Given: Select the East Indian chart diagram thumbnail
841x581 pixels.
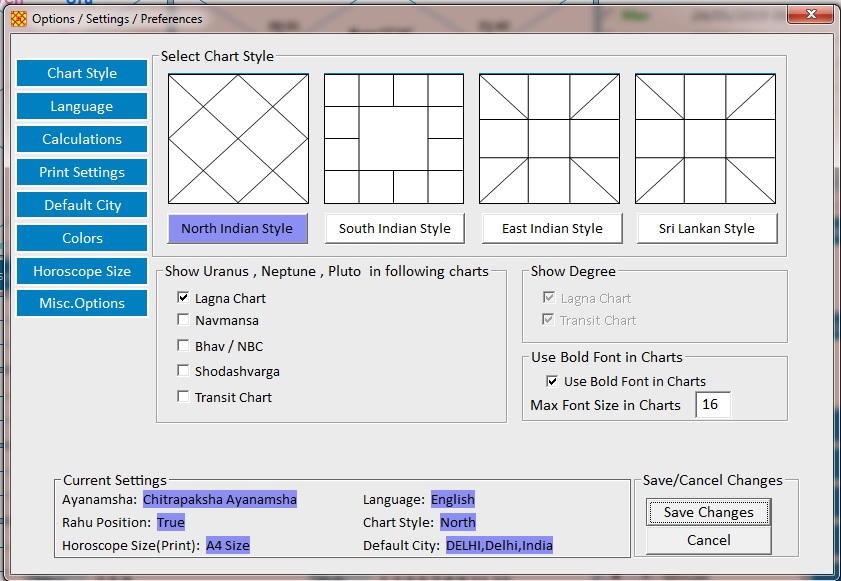Looking at the screenshot, I should (x=549, y=139).
